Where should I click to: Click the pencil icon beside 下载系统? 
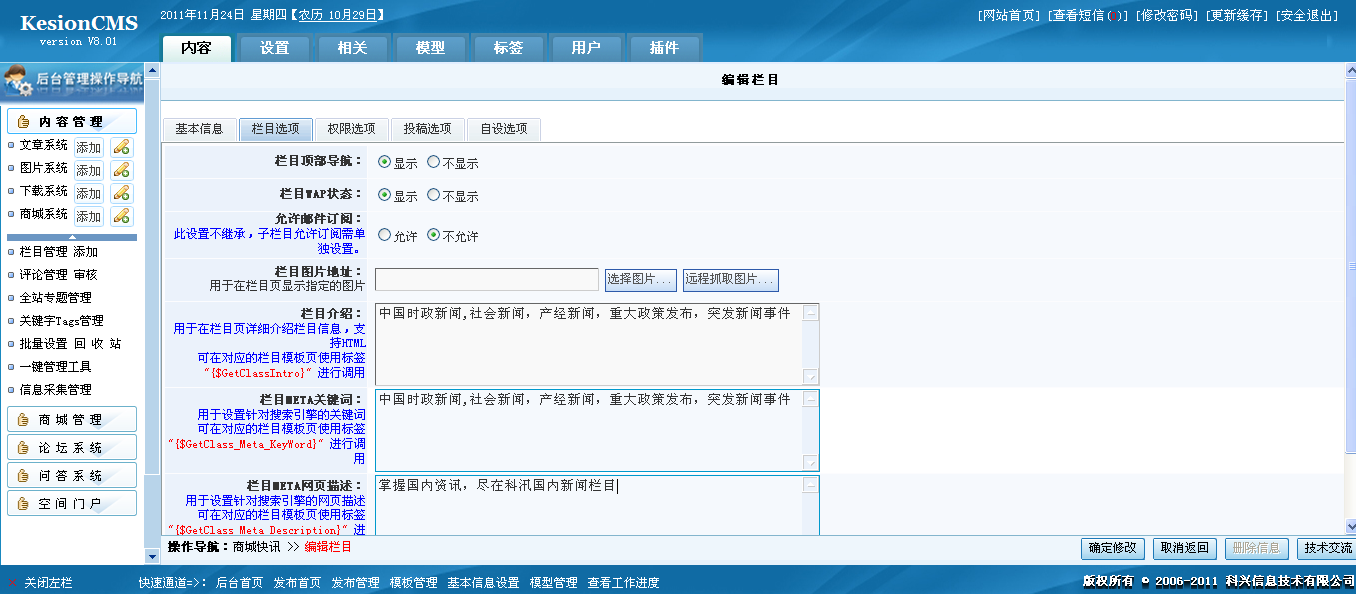click(x=121, y=193)
